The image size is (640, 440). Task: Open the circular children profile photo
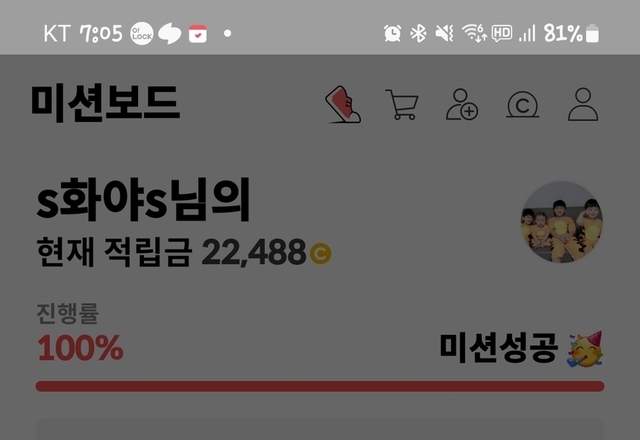point(562,222)
